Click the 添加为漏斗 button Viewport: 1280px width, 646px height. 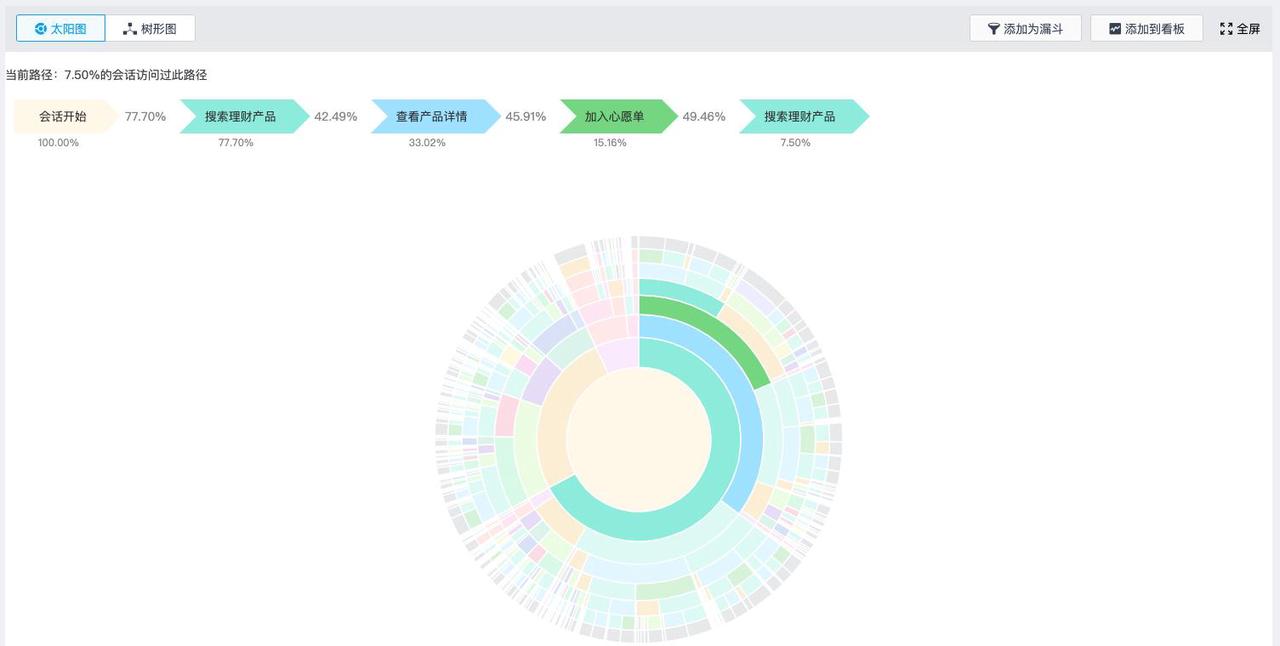tap(1025, 29)
